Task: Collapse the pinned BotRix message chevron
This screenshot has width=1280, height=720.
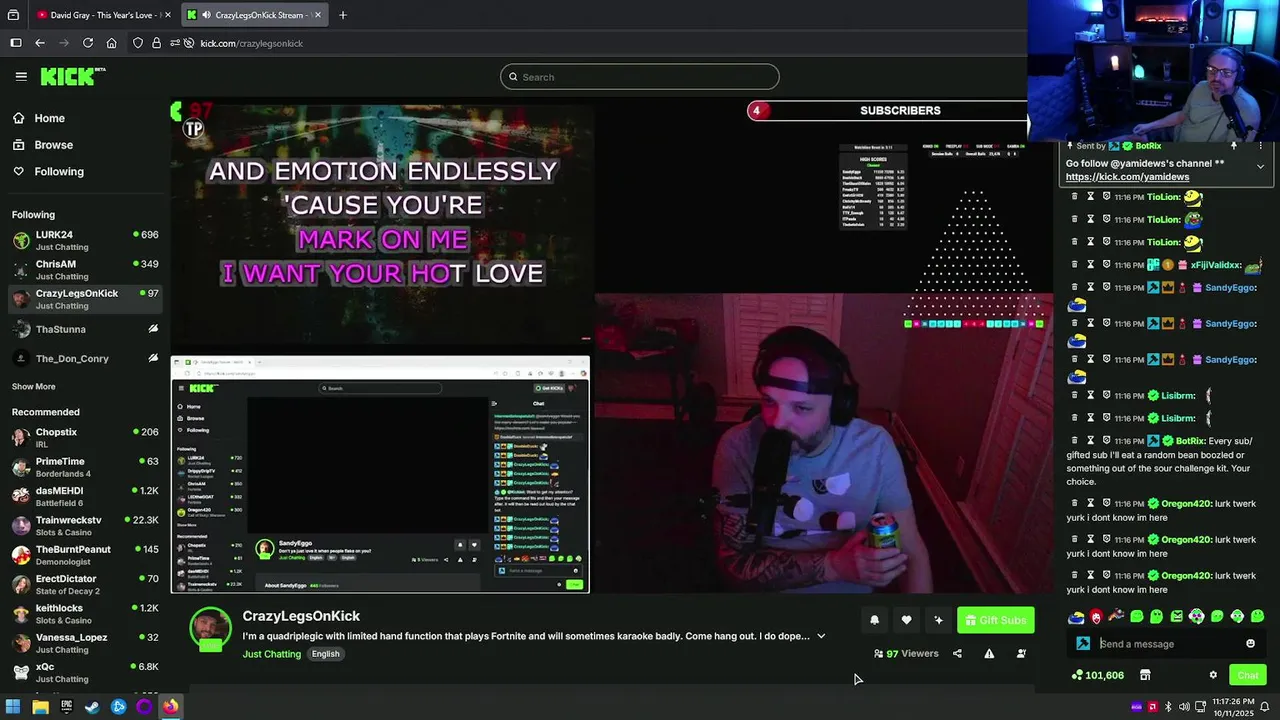Action: click(x=1260, y=166)
